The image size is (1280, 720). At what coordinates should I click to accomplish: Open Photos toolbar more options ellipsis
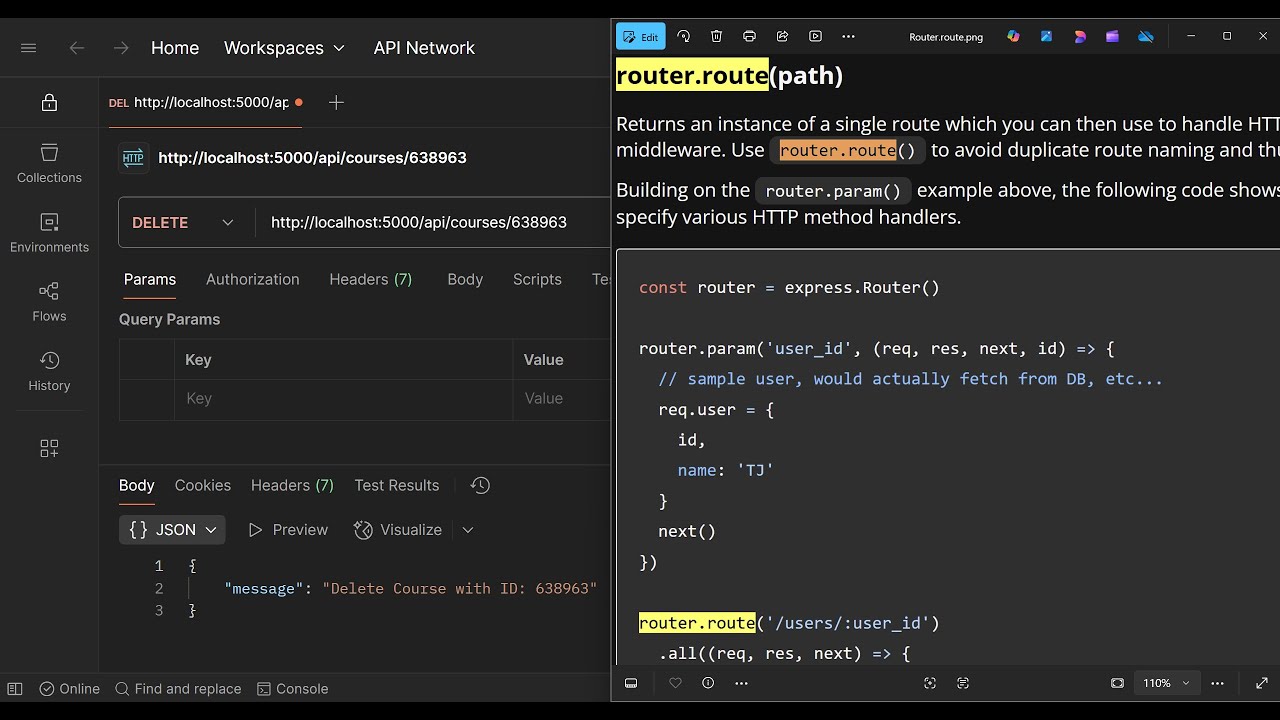pyautogui.click(x=848, y=36)
